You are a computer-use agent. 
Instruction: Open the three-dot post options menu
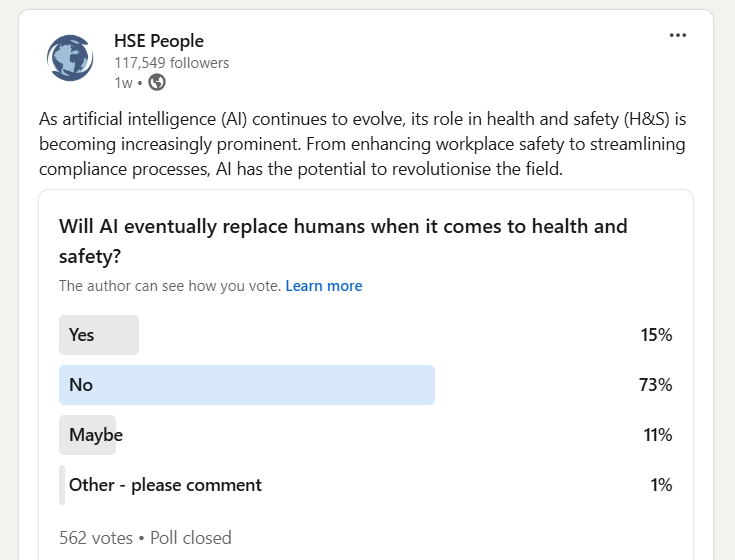coord(678,36)
